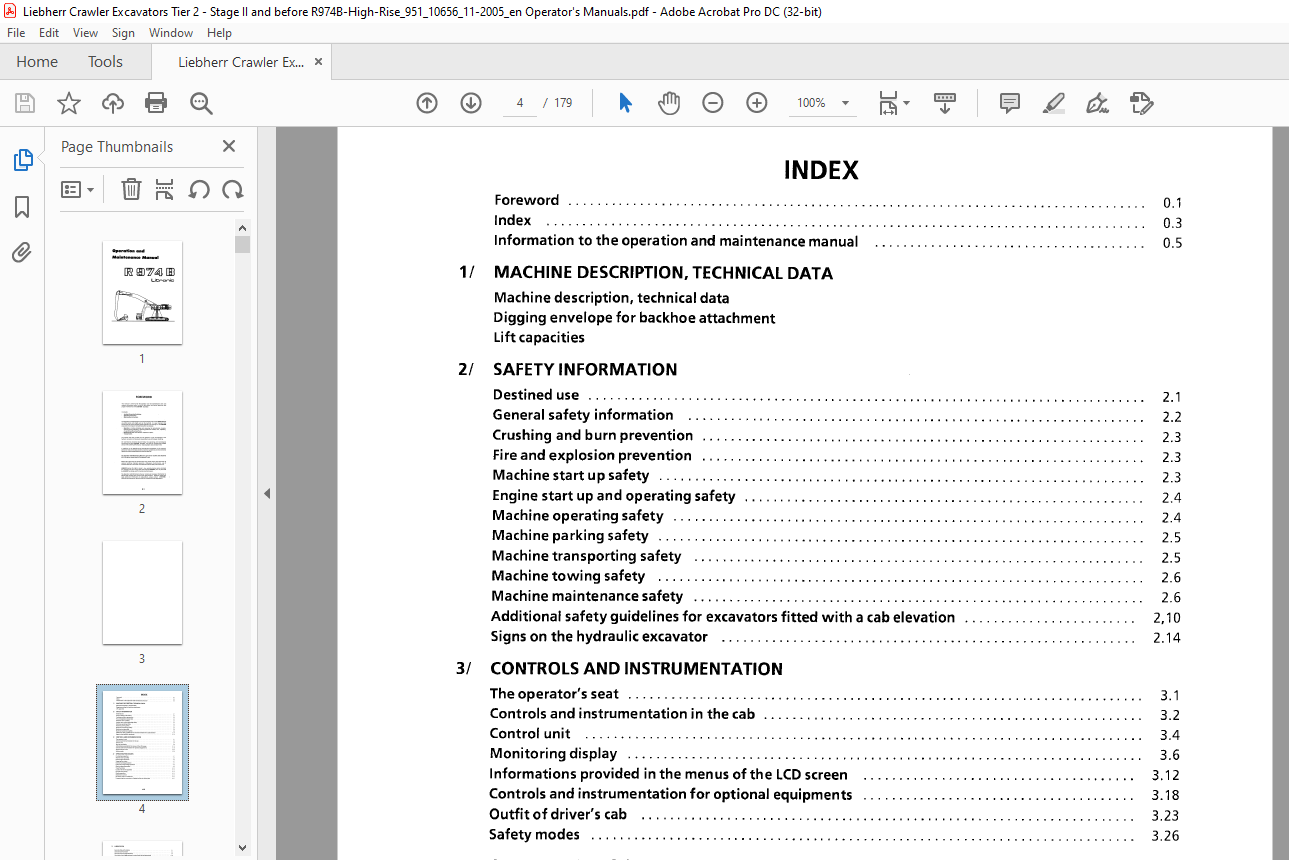1289x860 pixels.
Task: Print the document with printer icon
Action: 156,103
